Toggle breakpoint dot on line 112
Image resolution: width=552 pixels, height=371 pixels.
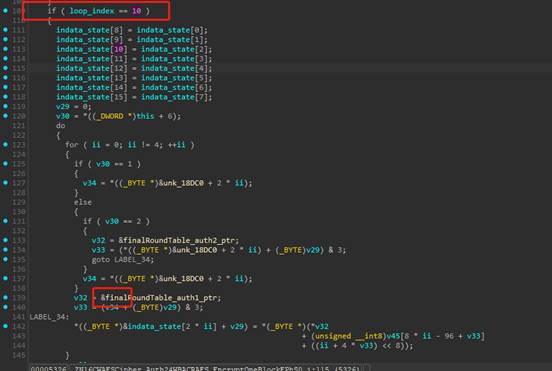click(x=6, y=39)
